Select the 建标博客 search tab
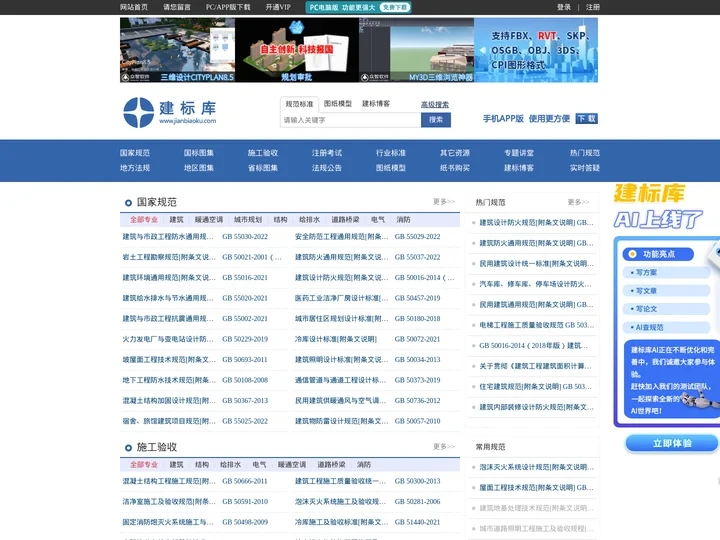Image resolution: width=720 pixels, height=540 pixels. pos(376,104)
